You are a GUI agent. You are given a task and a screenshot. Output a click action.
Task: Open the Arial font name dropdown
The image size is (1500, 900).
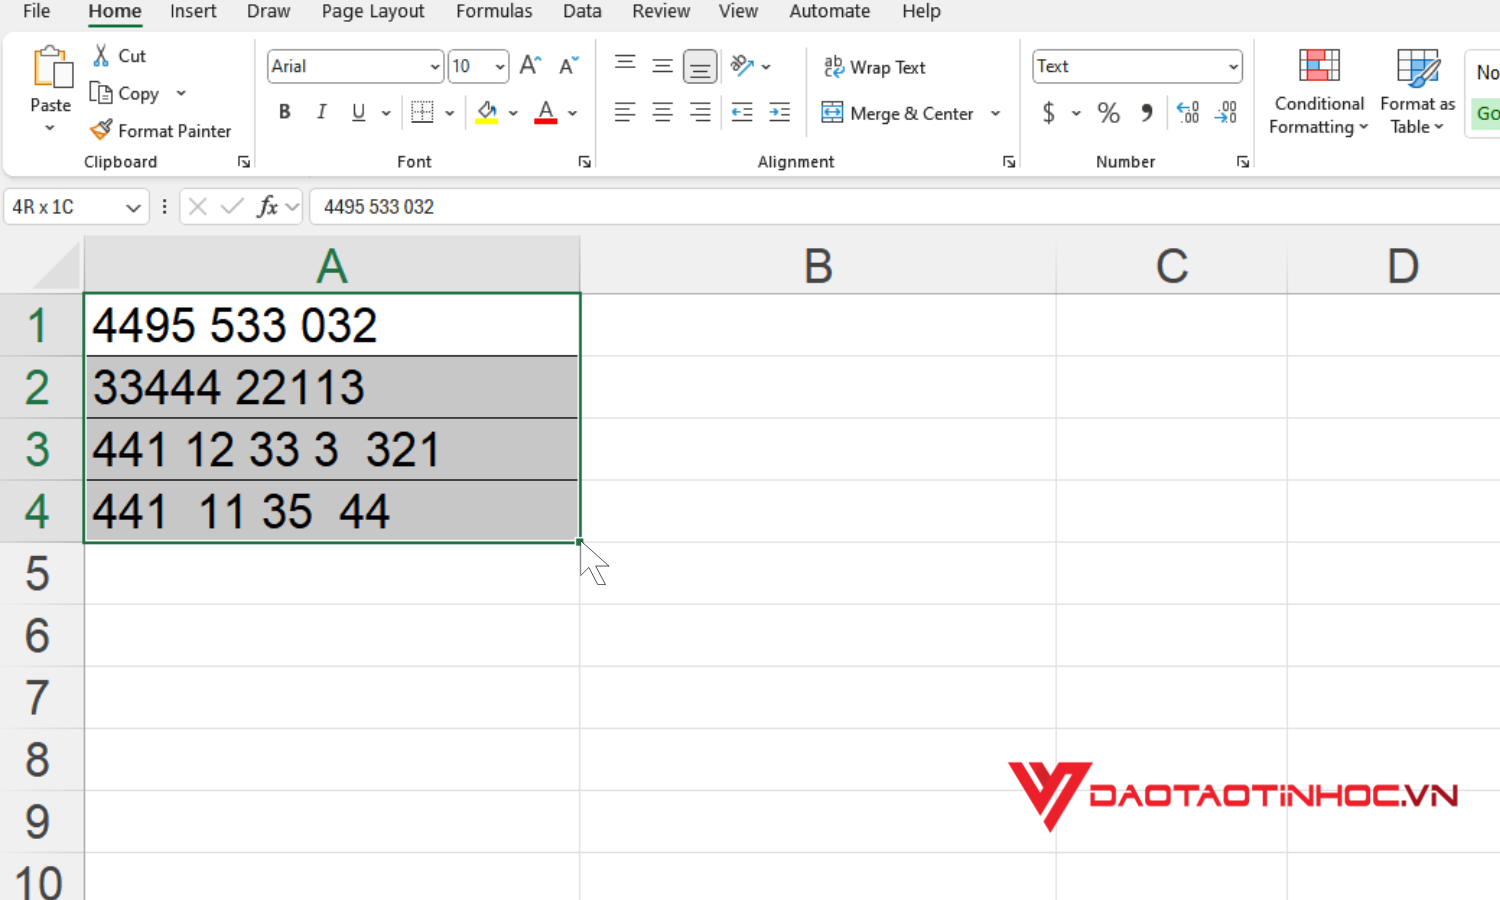[x=435, y=67]
